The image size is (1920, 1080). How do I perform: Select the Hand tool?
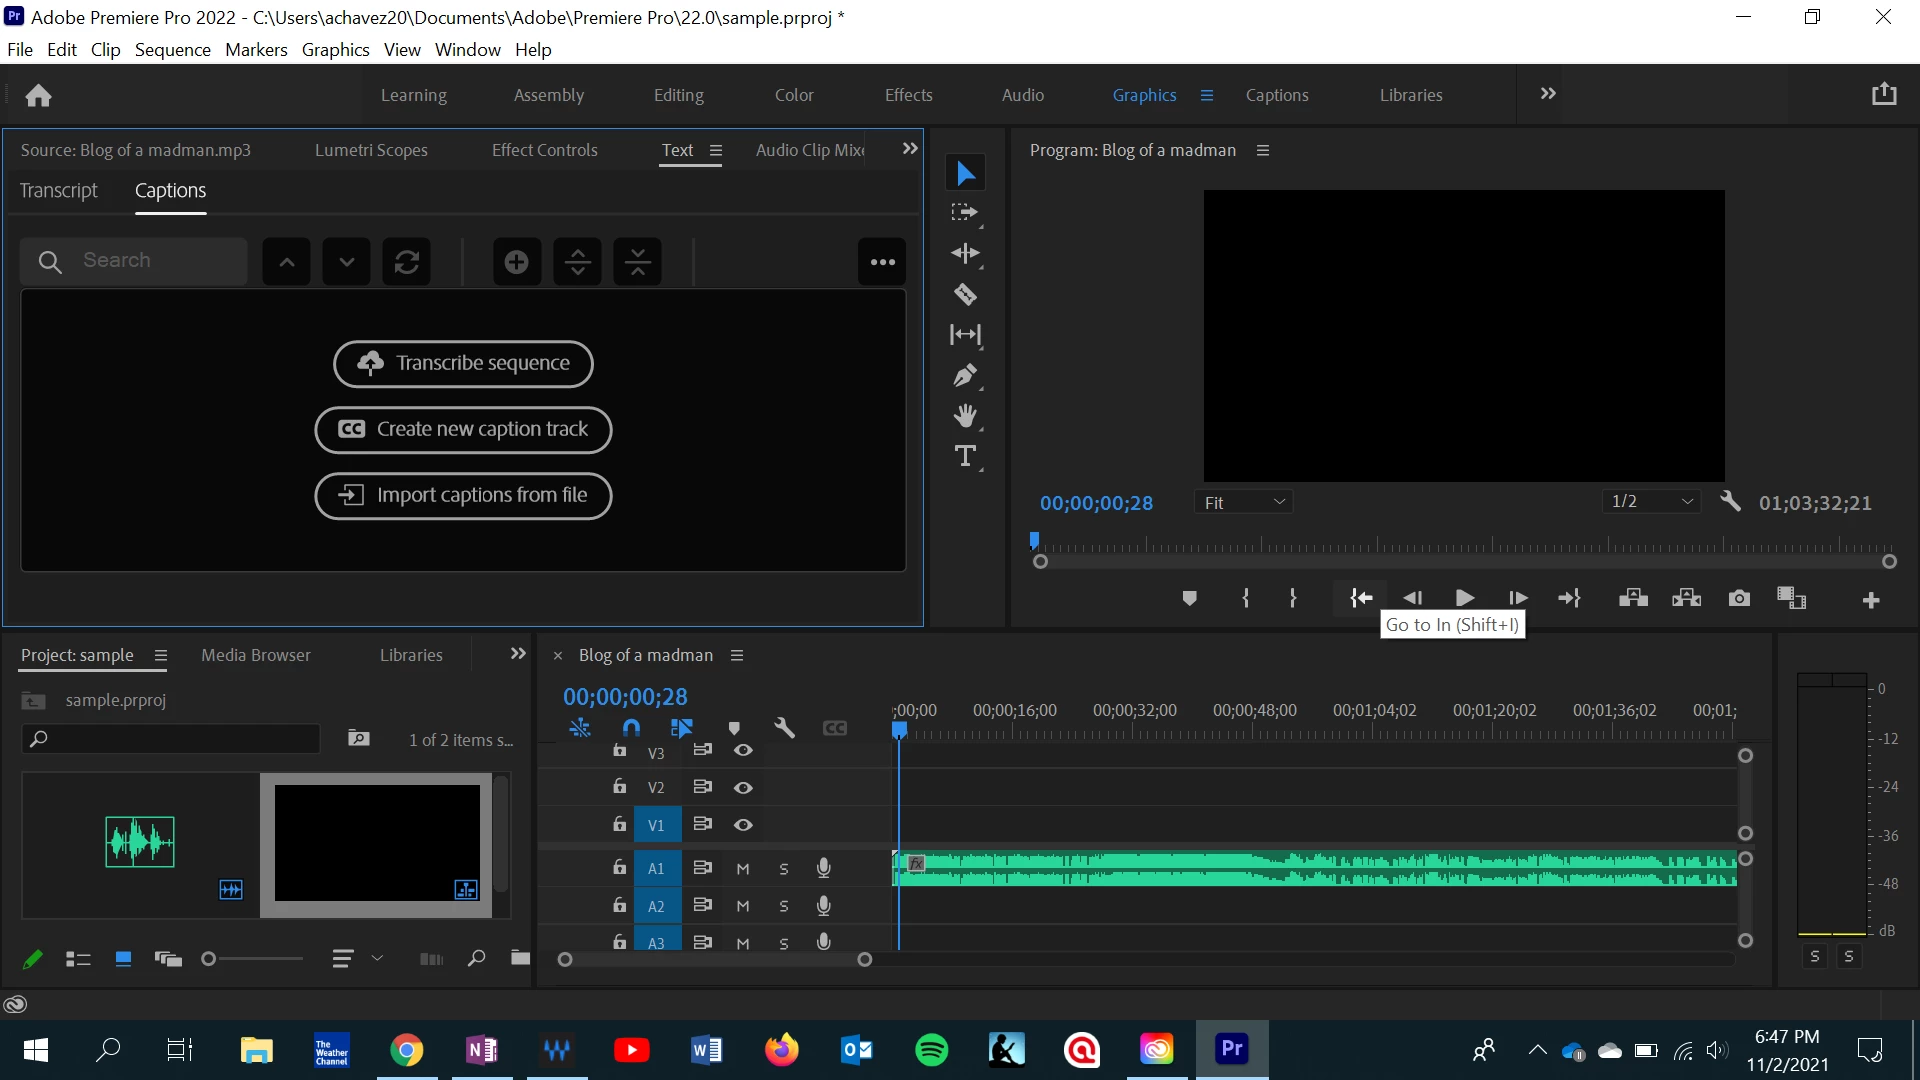tap(965, 416)
